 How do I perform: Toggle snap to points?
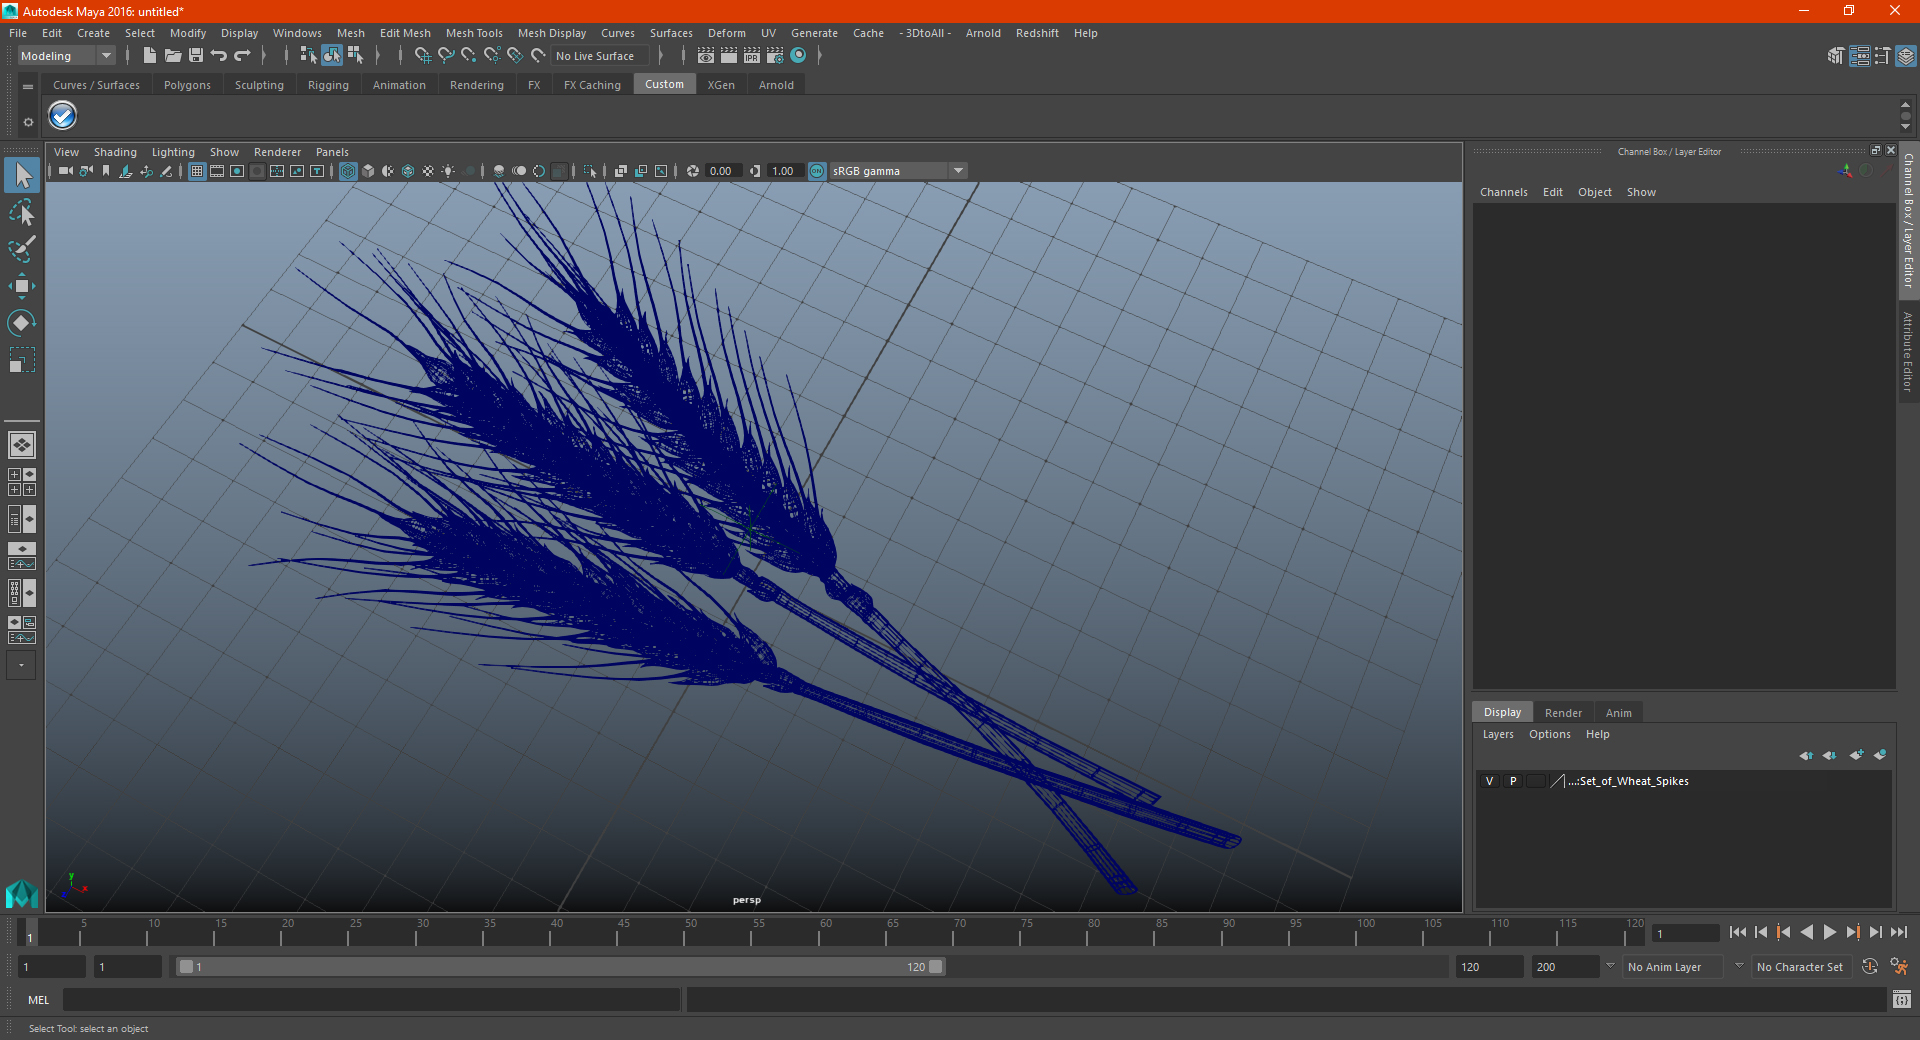468,56
